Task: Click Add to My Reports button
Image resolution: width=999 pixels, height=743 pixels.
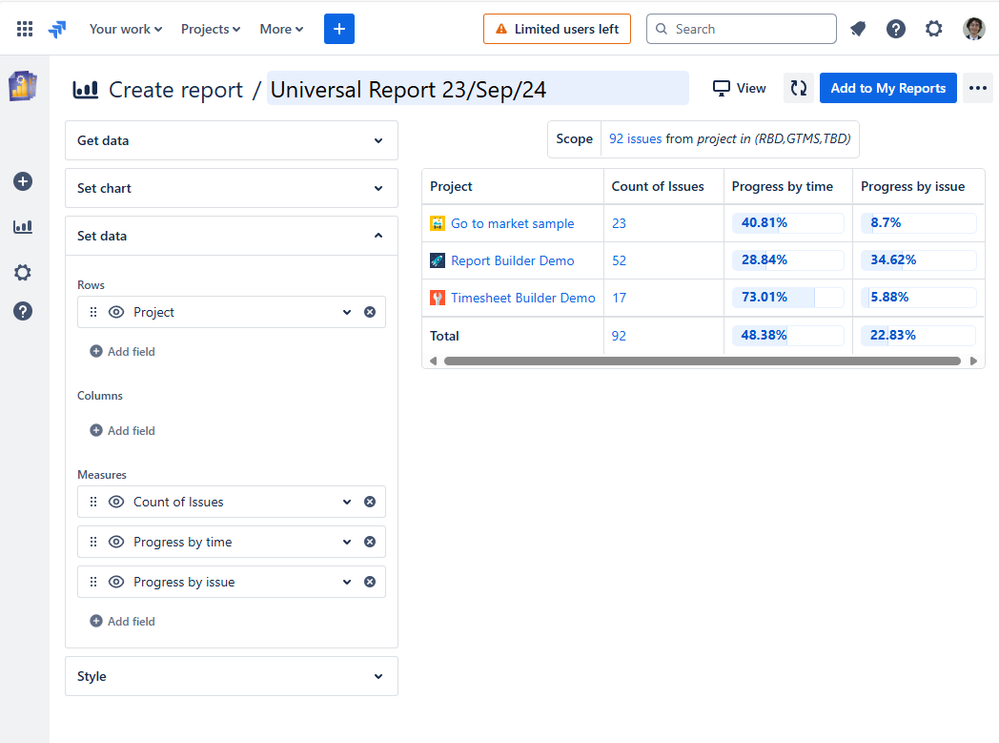Action: click(x=888, y=88)
